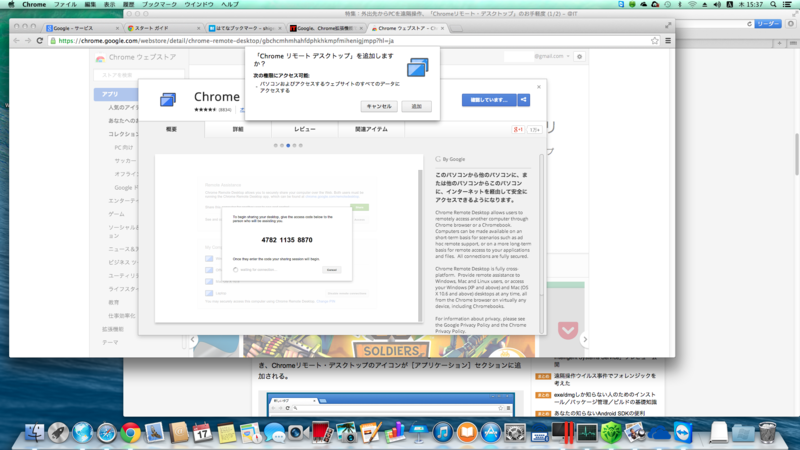Switch to the Google、Chrome拡張機能 tab
Viewport: 800px width, 450px height.
point(327,28)
